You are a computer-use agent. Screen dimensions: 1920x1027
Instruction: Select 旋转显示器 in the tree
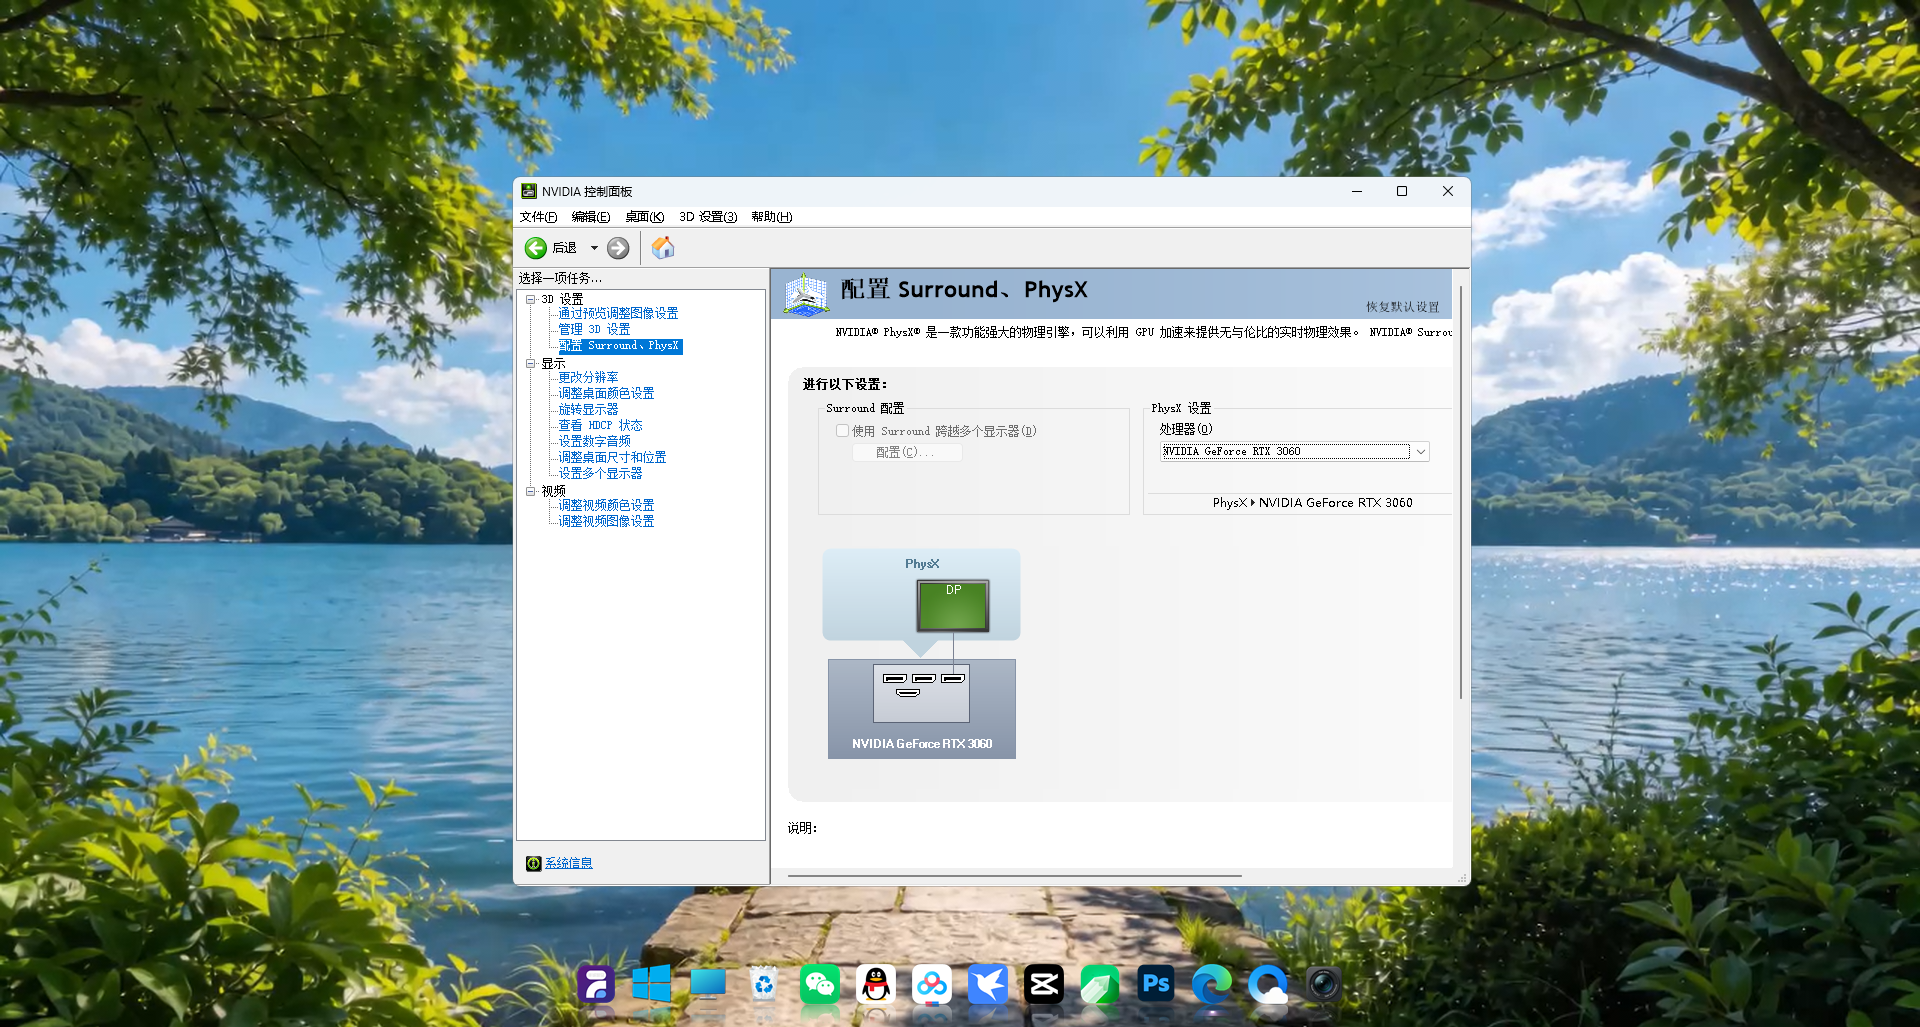[588, 409]
